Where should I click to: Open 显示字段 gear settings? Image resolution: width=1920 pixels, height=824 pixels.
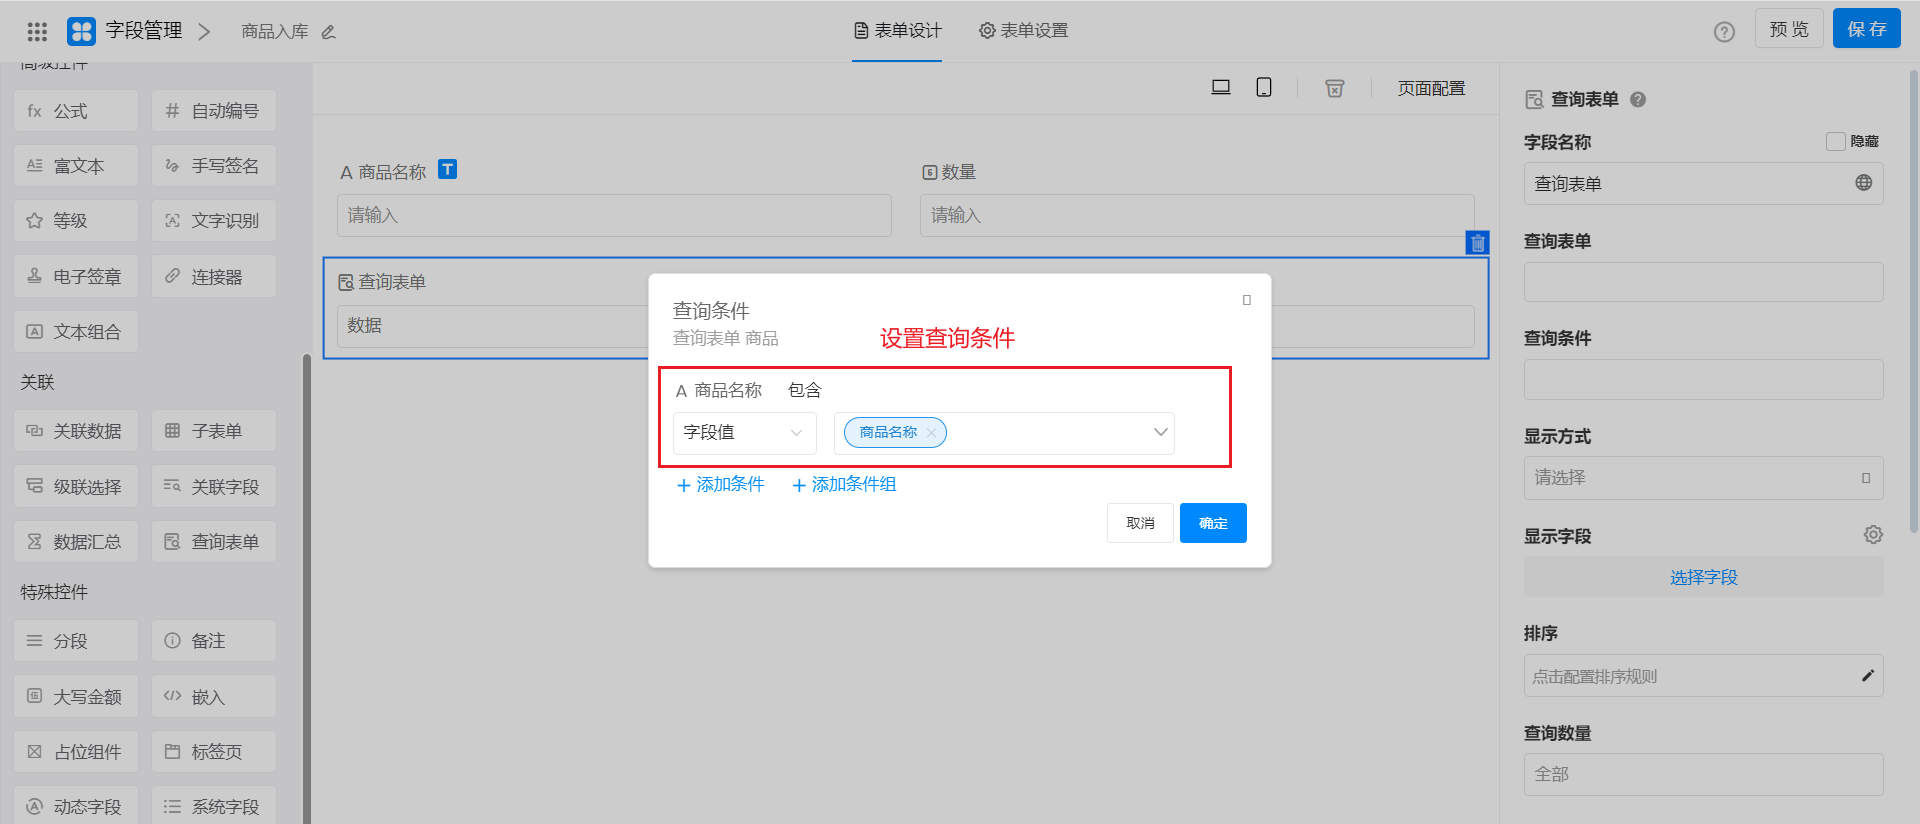point(1873,535)
